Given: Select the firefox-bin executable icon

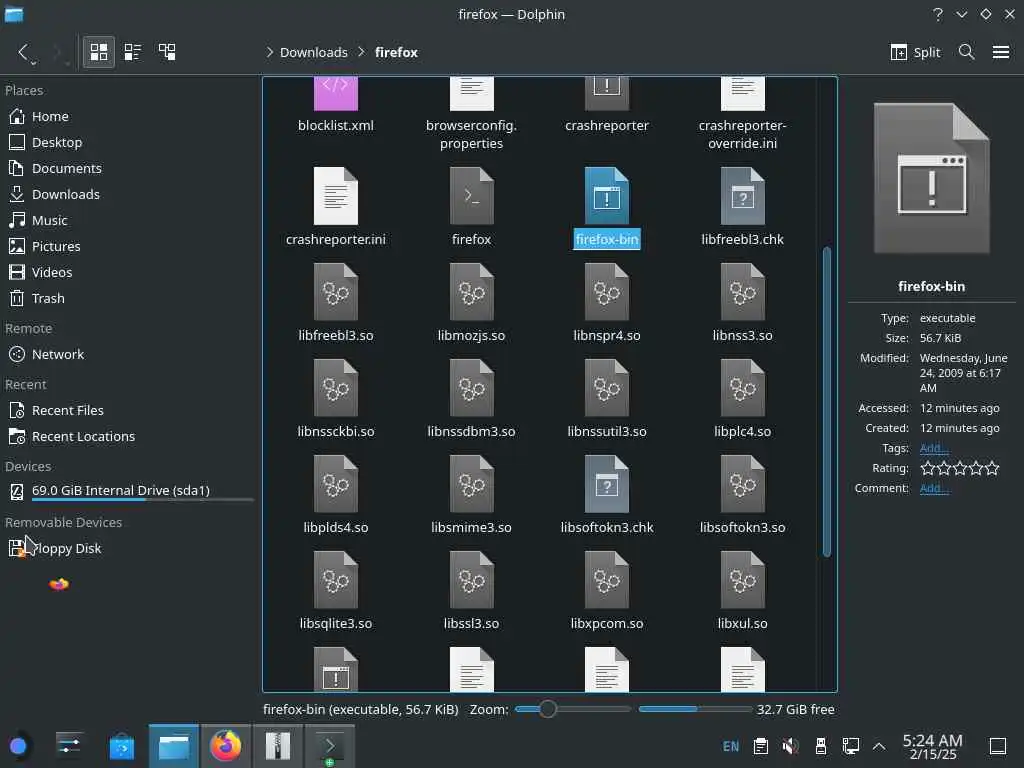Looking at the screenshot, I should tap(607, 196).
